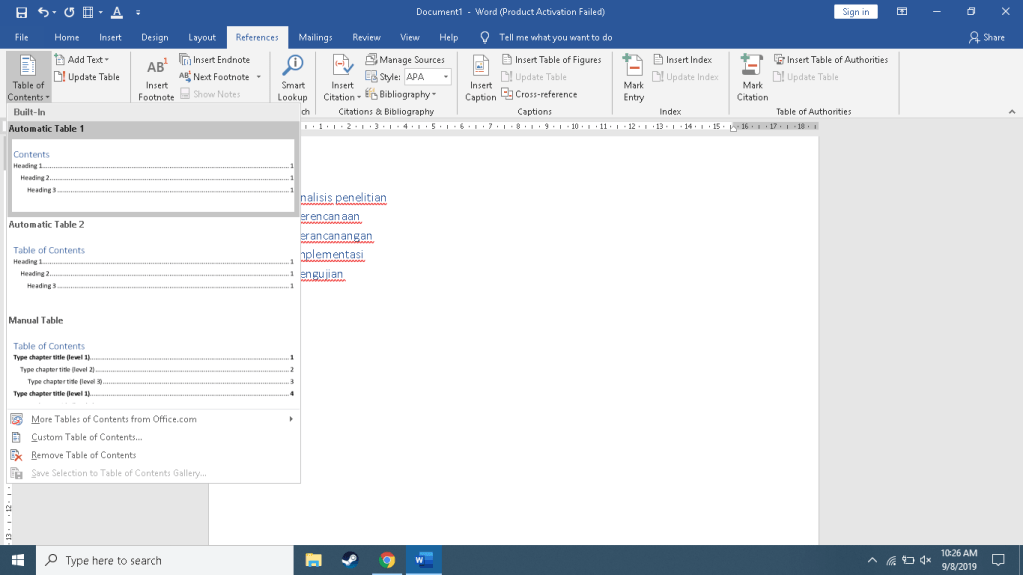
Task: Click the Tell me what you want search box
Action: [x=555, y=37]
